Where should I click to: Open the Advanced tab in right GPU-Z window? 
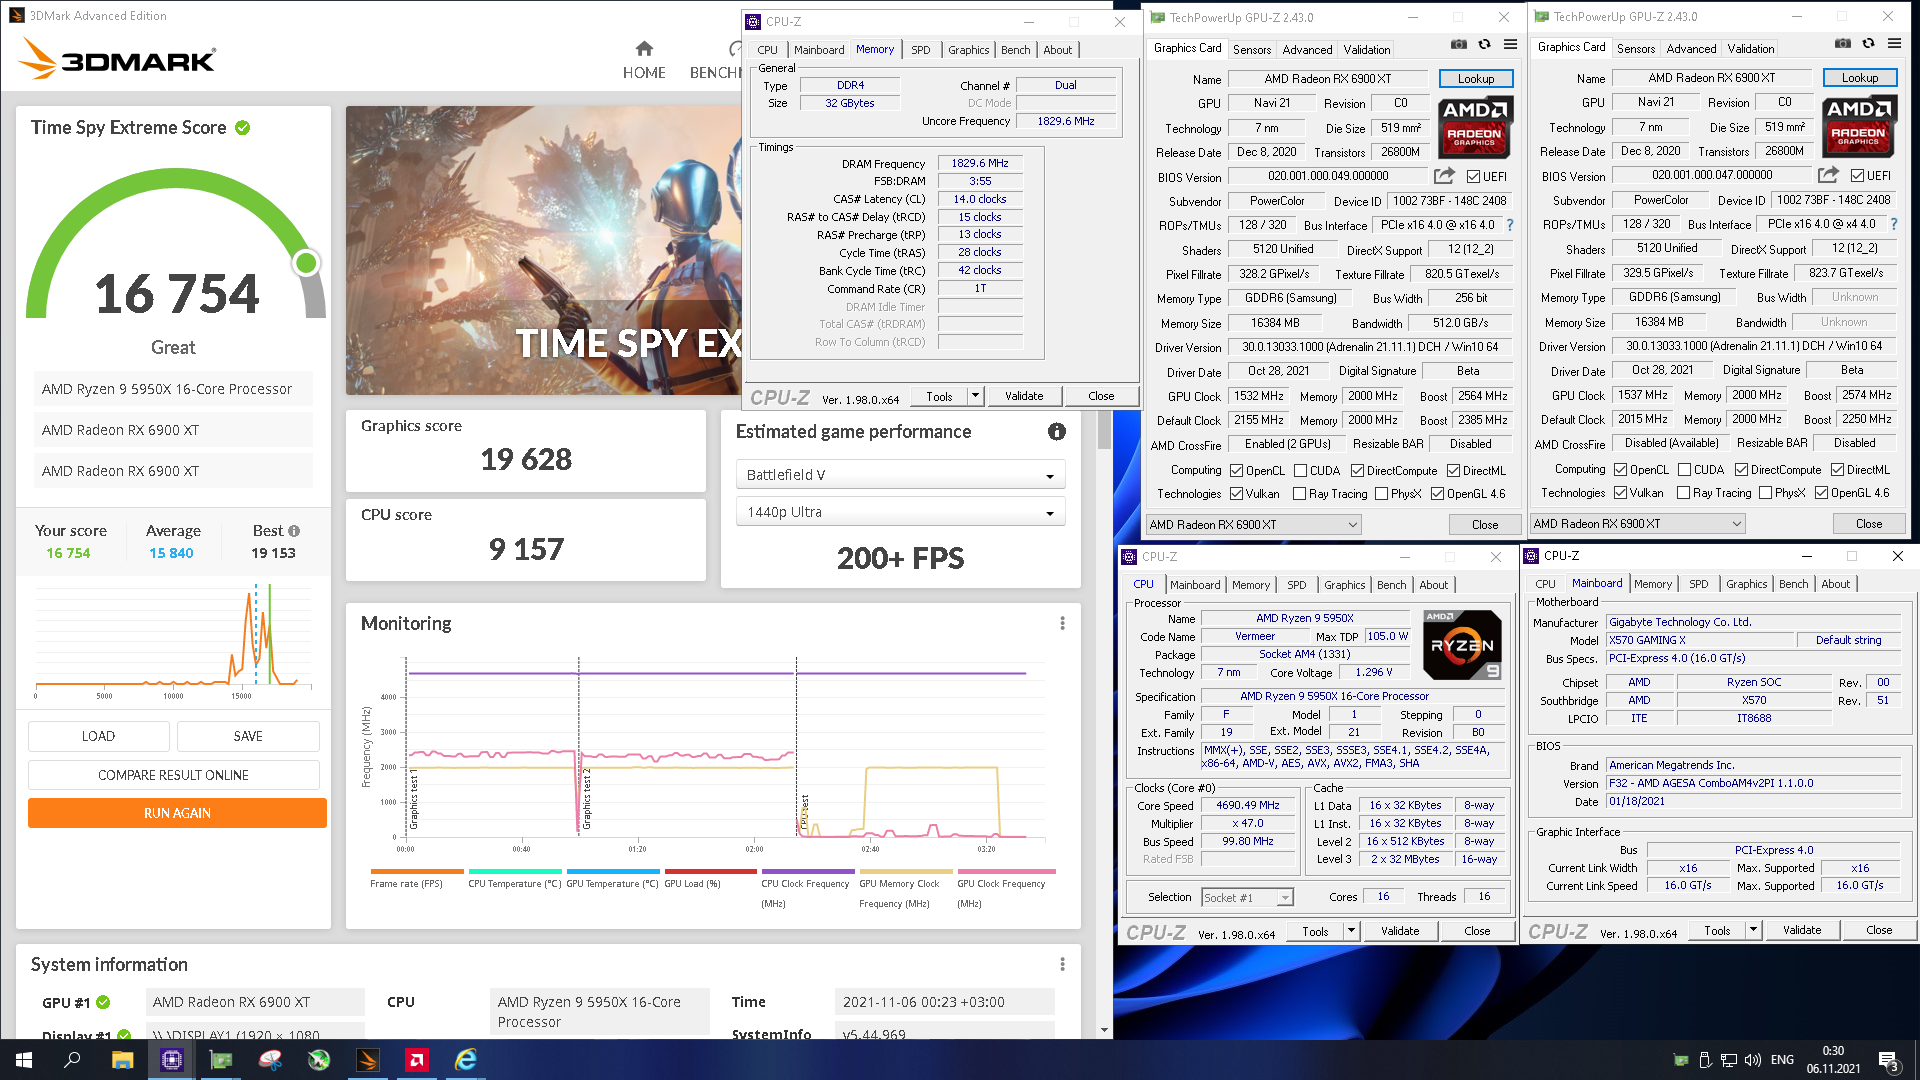tap(1691, 49)
